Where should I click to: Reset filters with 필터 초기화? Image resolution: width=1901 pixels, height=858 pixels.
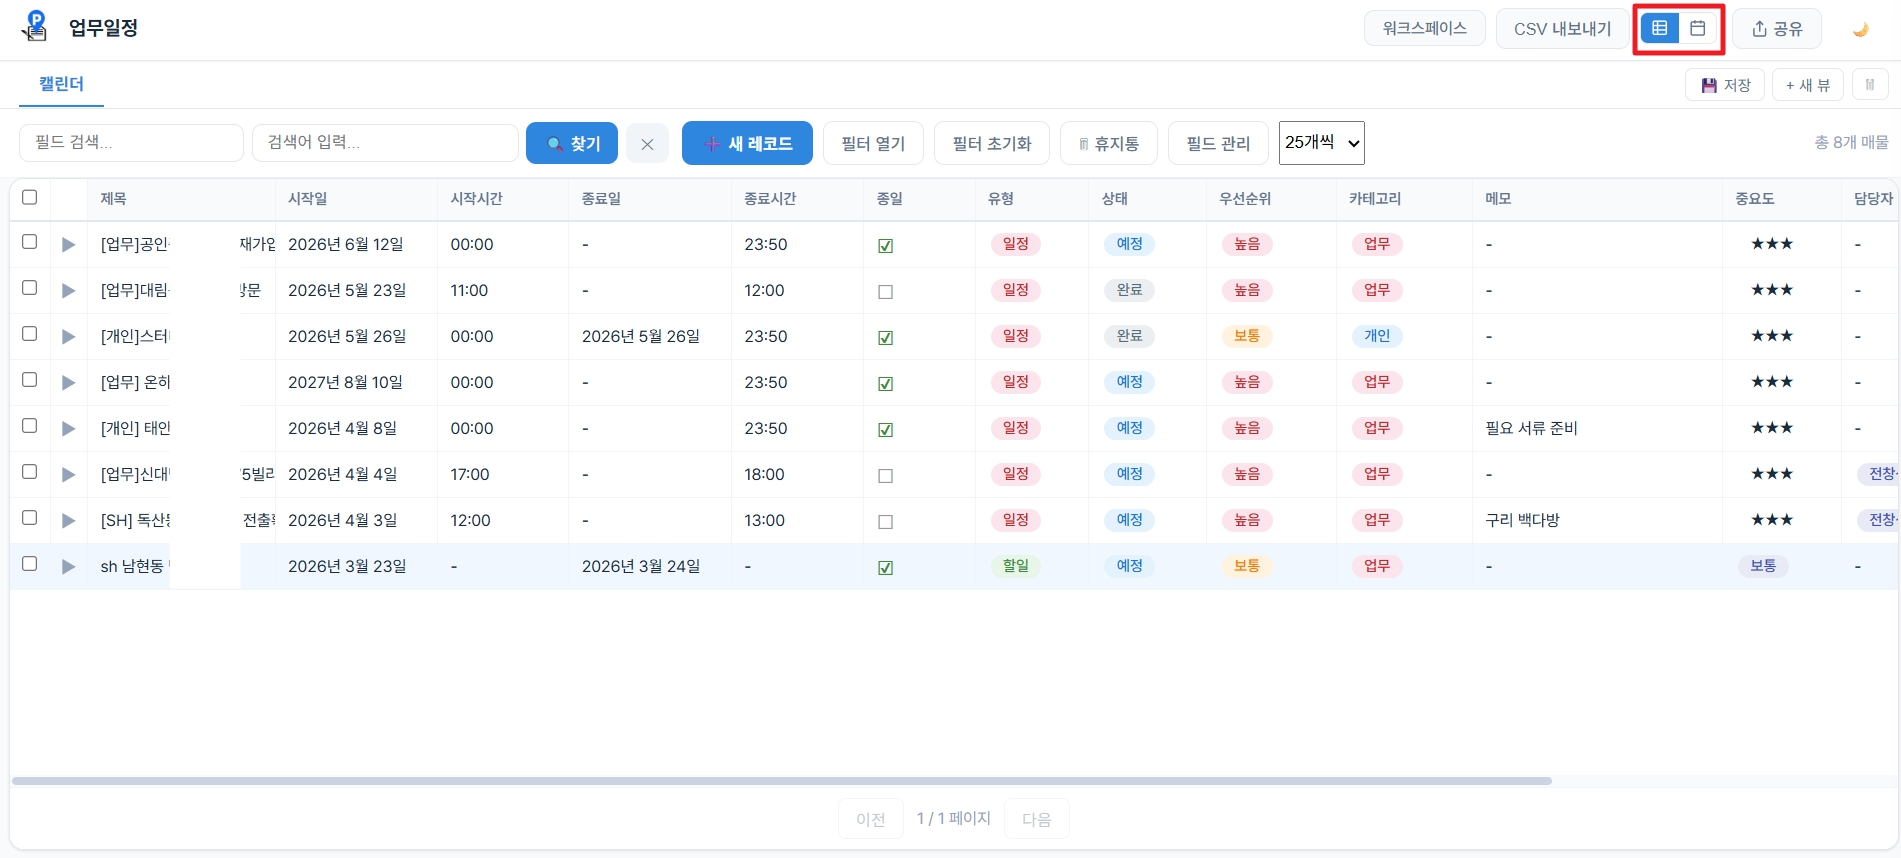[991, 143]
